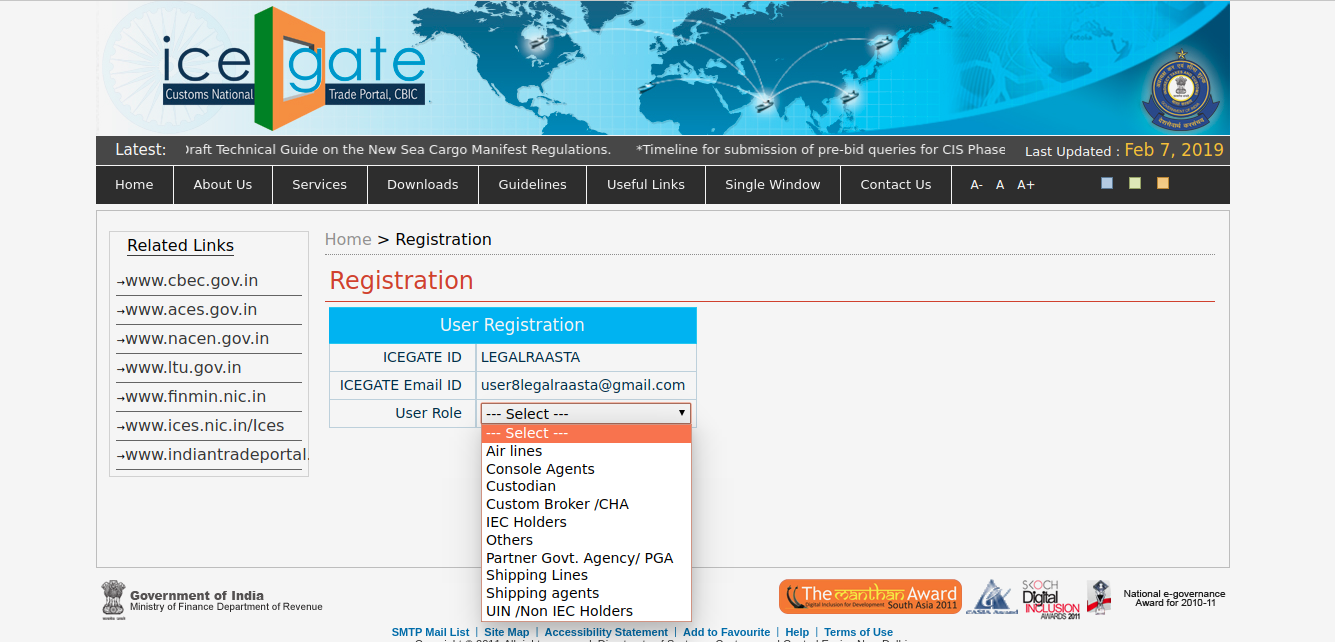Pick Shipping Lines from the role list
1335x642 pixels.
(537, 575)
